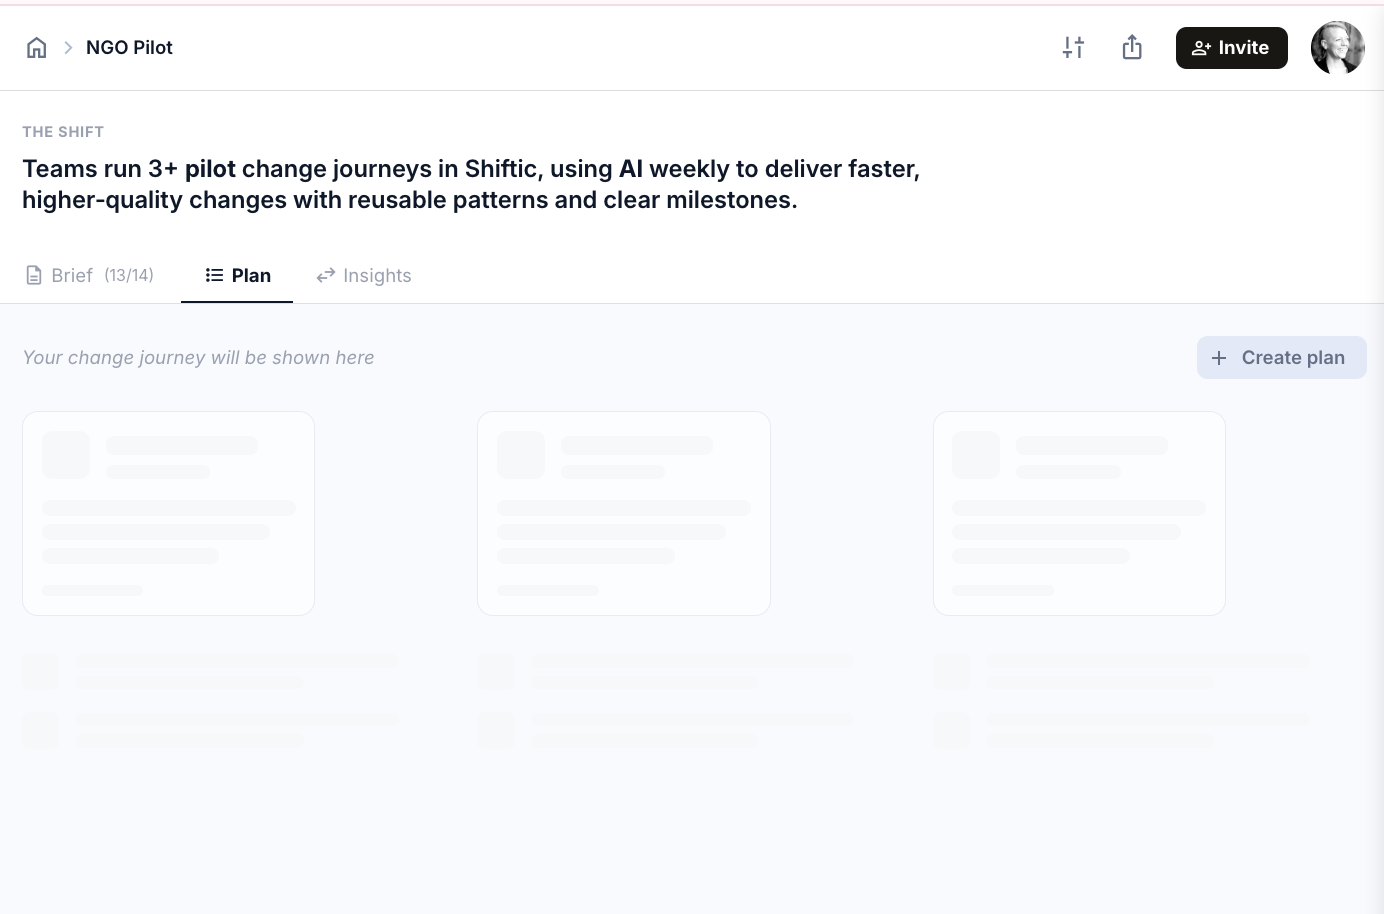1384x914 pixels.
Task: Click The Shift statement headline text
Action: tap(471, 184)
